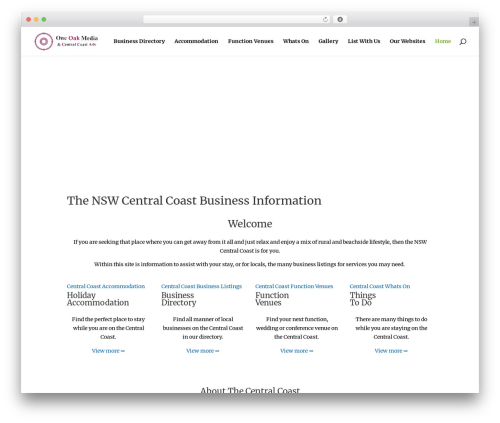Click the green macOS maximize window button
Viewport: 500px width, 423px height.
click(44, 19)
